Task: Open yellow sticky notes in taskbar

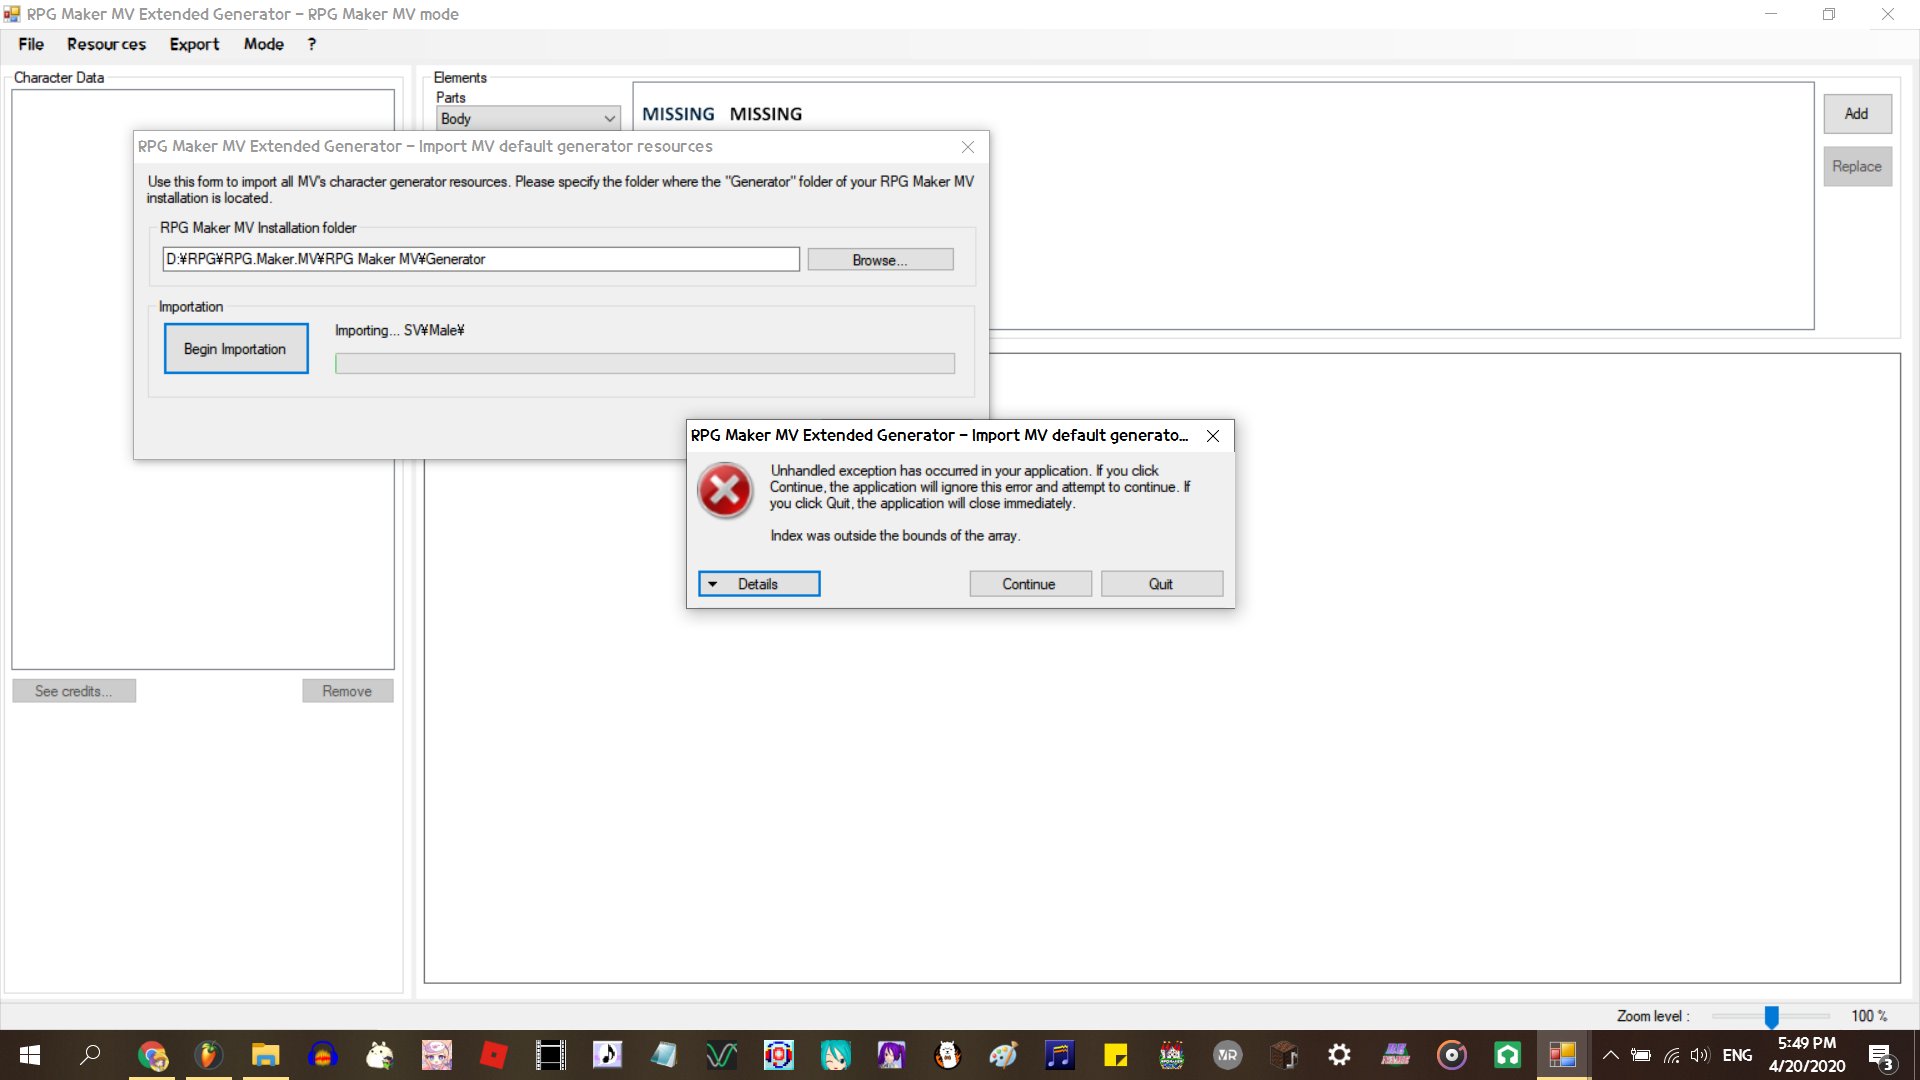Action: point(1116,1055)
